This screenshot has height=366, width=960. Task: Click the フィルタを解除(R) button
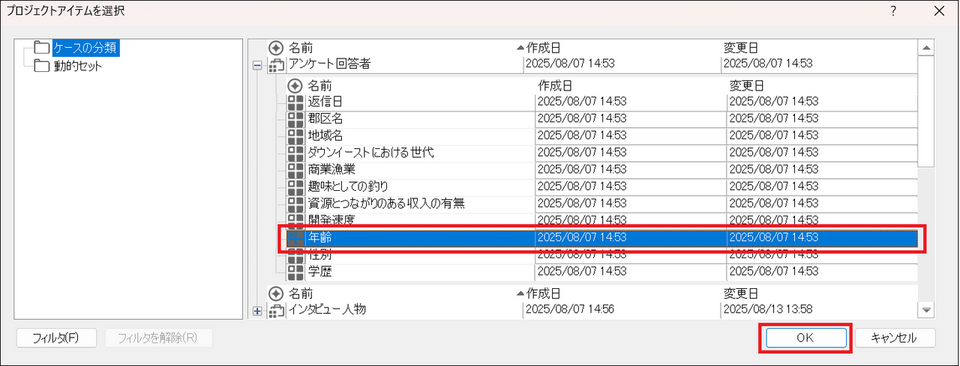[159, 338]
